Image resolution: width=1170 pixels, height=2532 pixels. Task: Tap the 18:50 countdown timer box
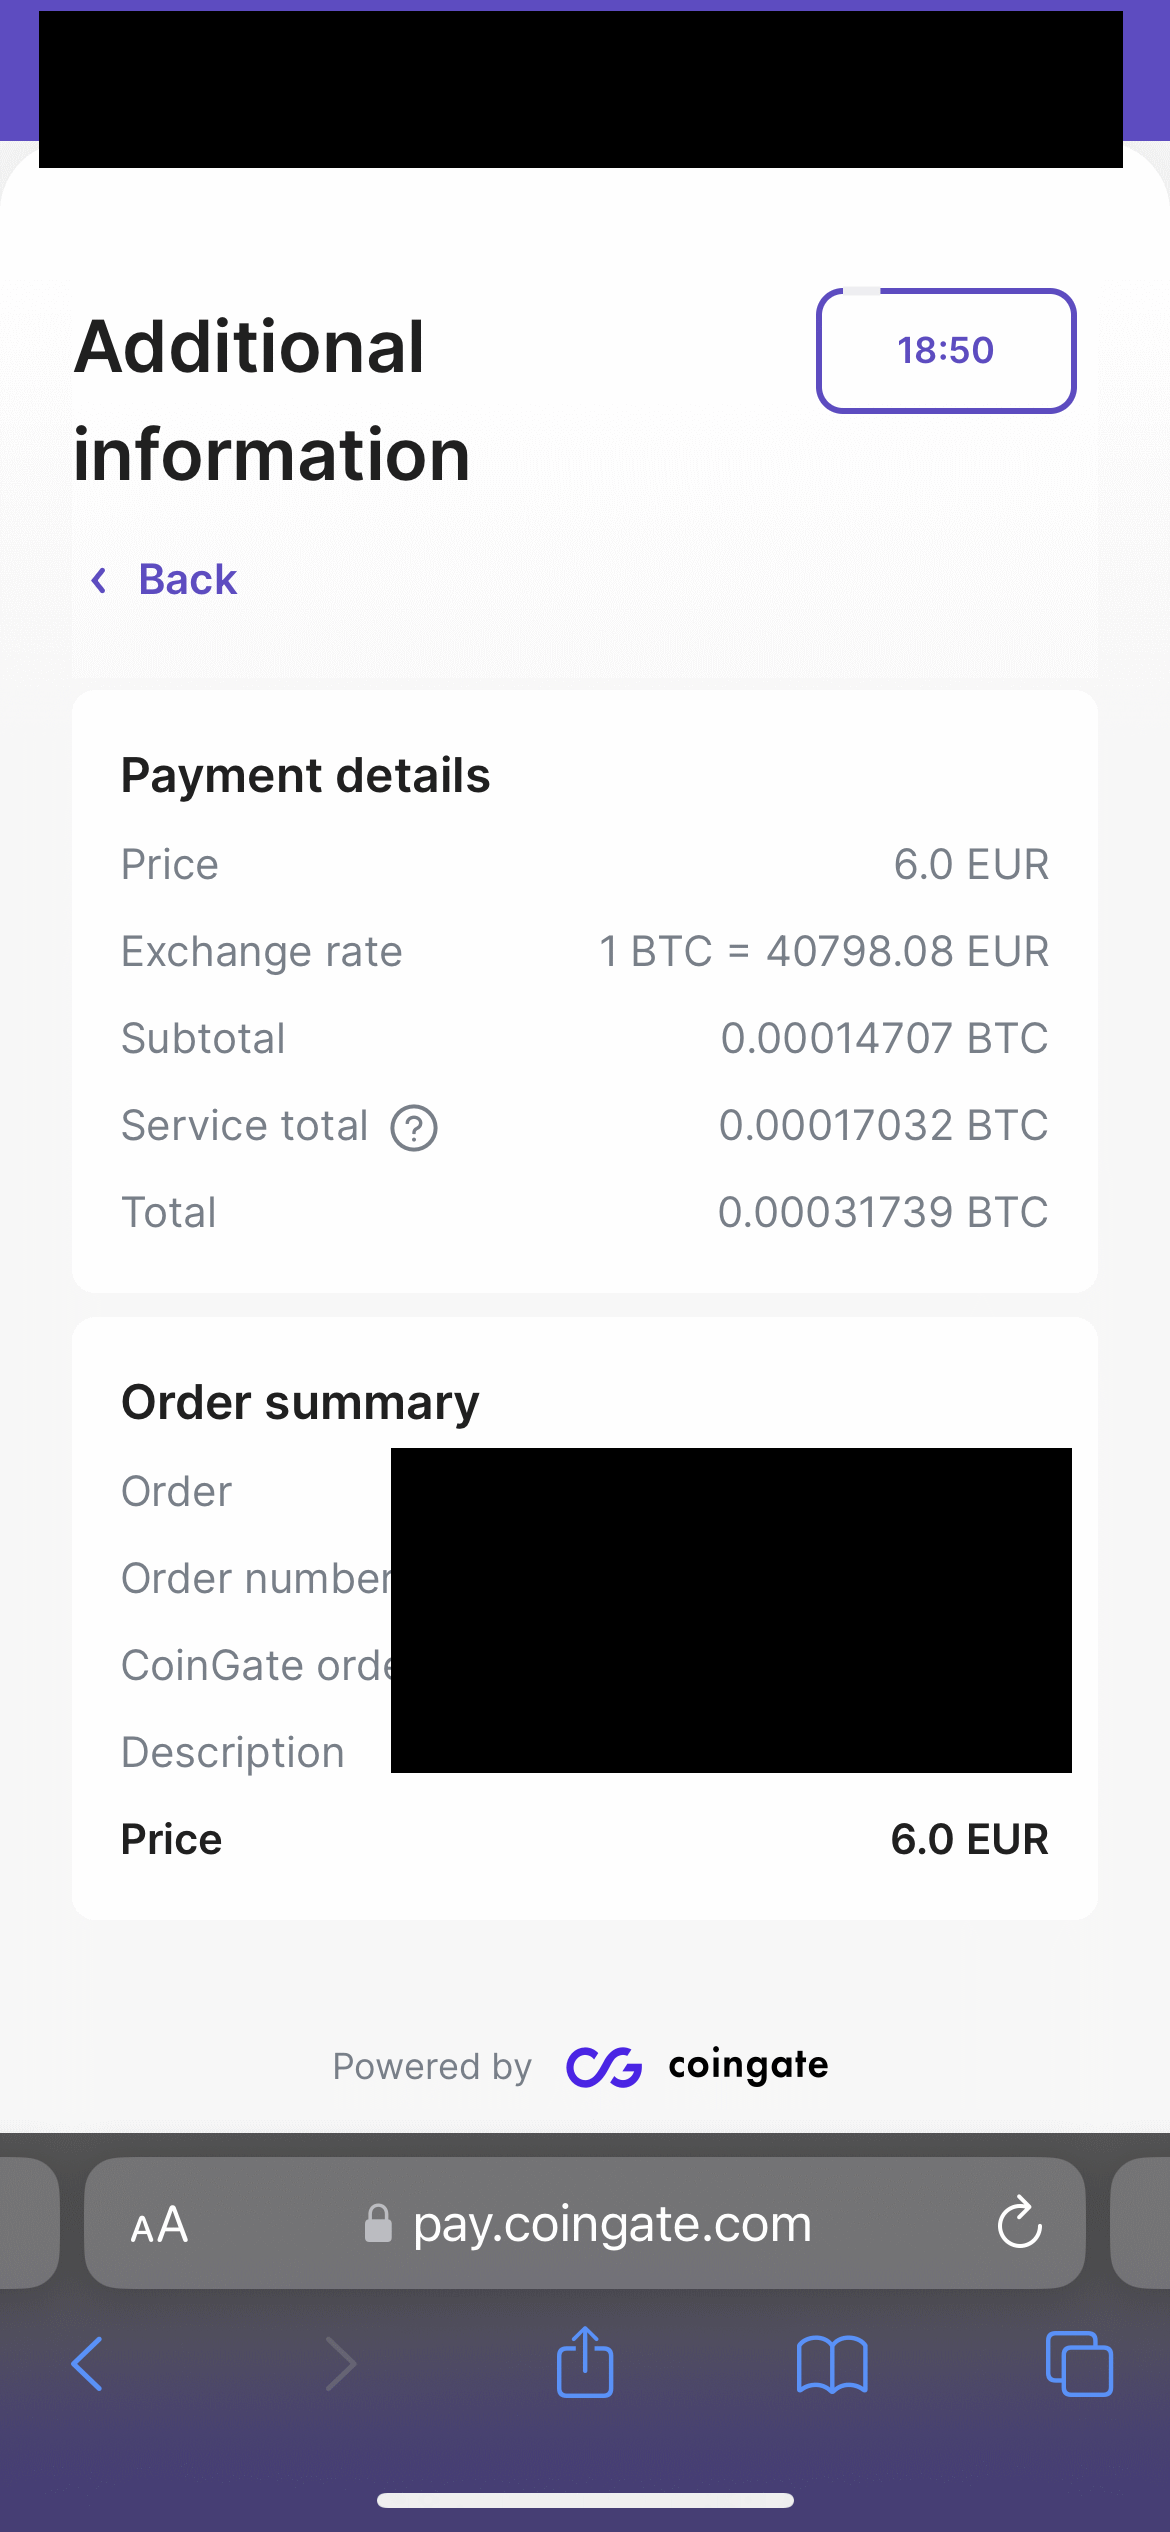[946, 351]
